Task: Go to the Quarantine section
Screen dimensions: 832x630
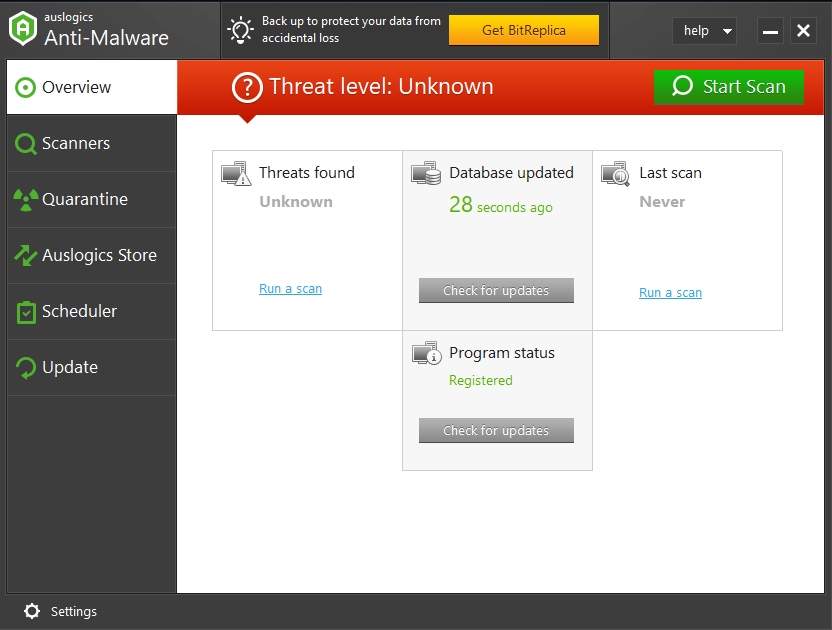Action: 92,199
